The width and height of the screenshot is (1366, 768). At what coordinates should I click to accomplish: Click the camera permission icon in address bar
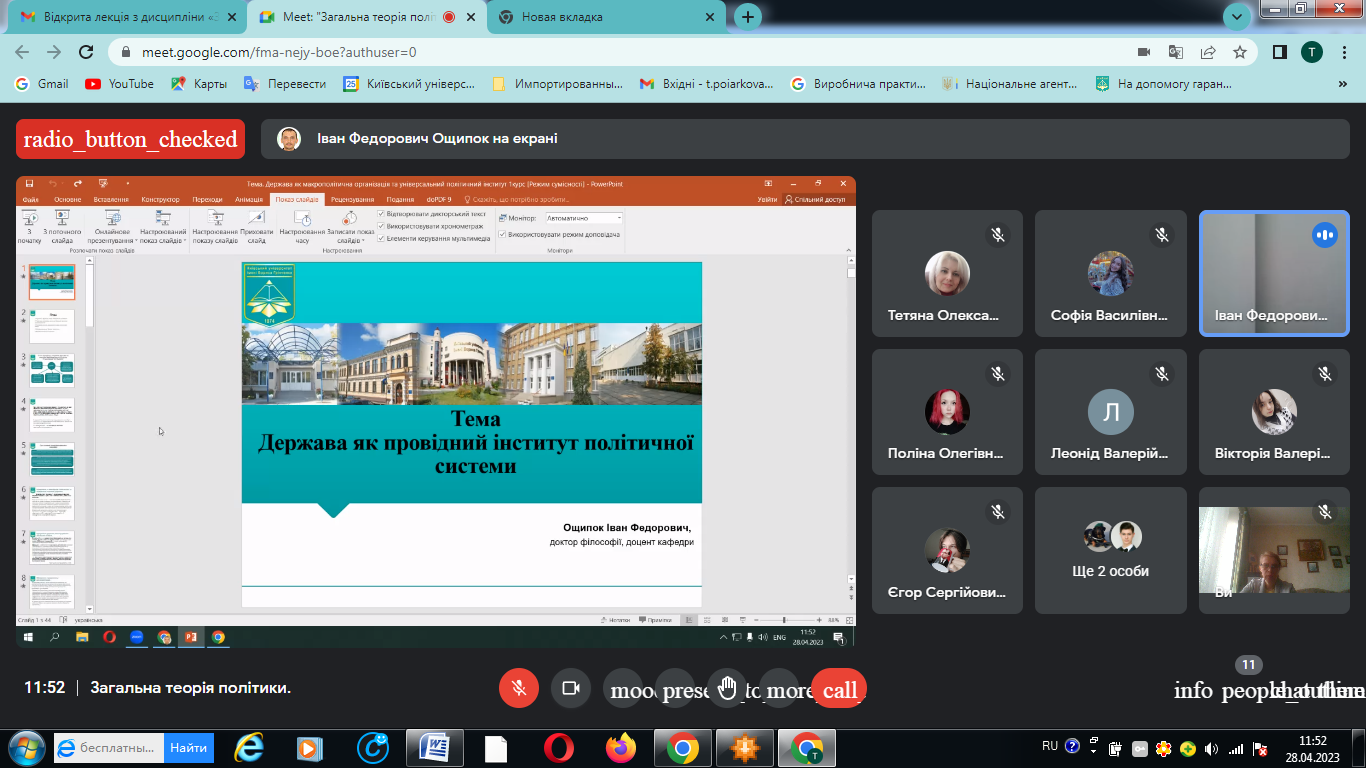click(1144, 52)
